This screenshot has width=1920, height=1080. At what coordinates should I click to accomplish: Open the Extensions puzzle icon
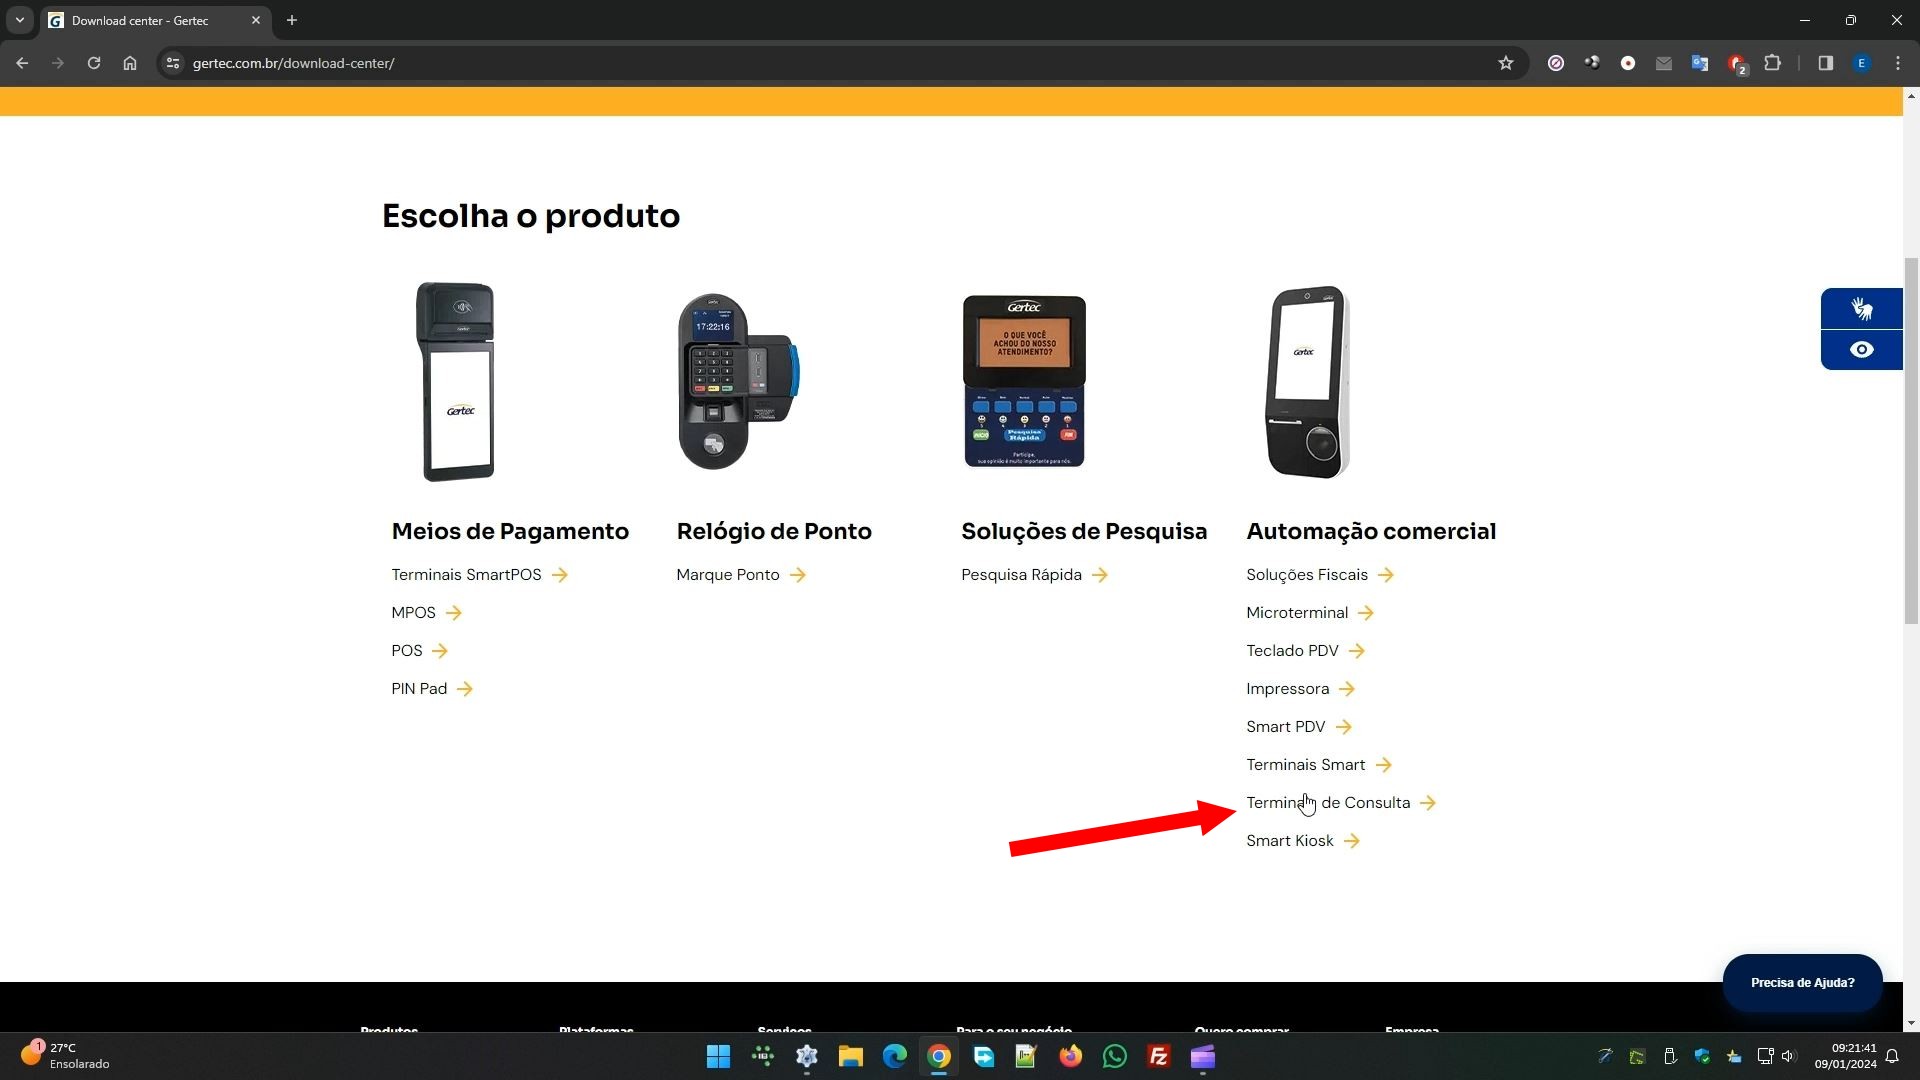pyautogui.click(x=1772, y=63)
